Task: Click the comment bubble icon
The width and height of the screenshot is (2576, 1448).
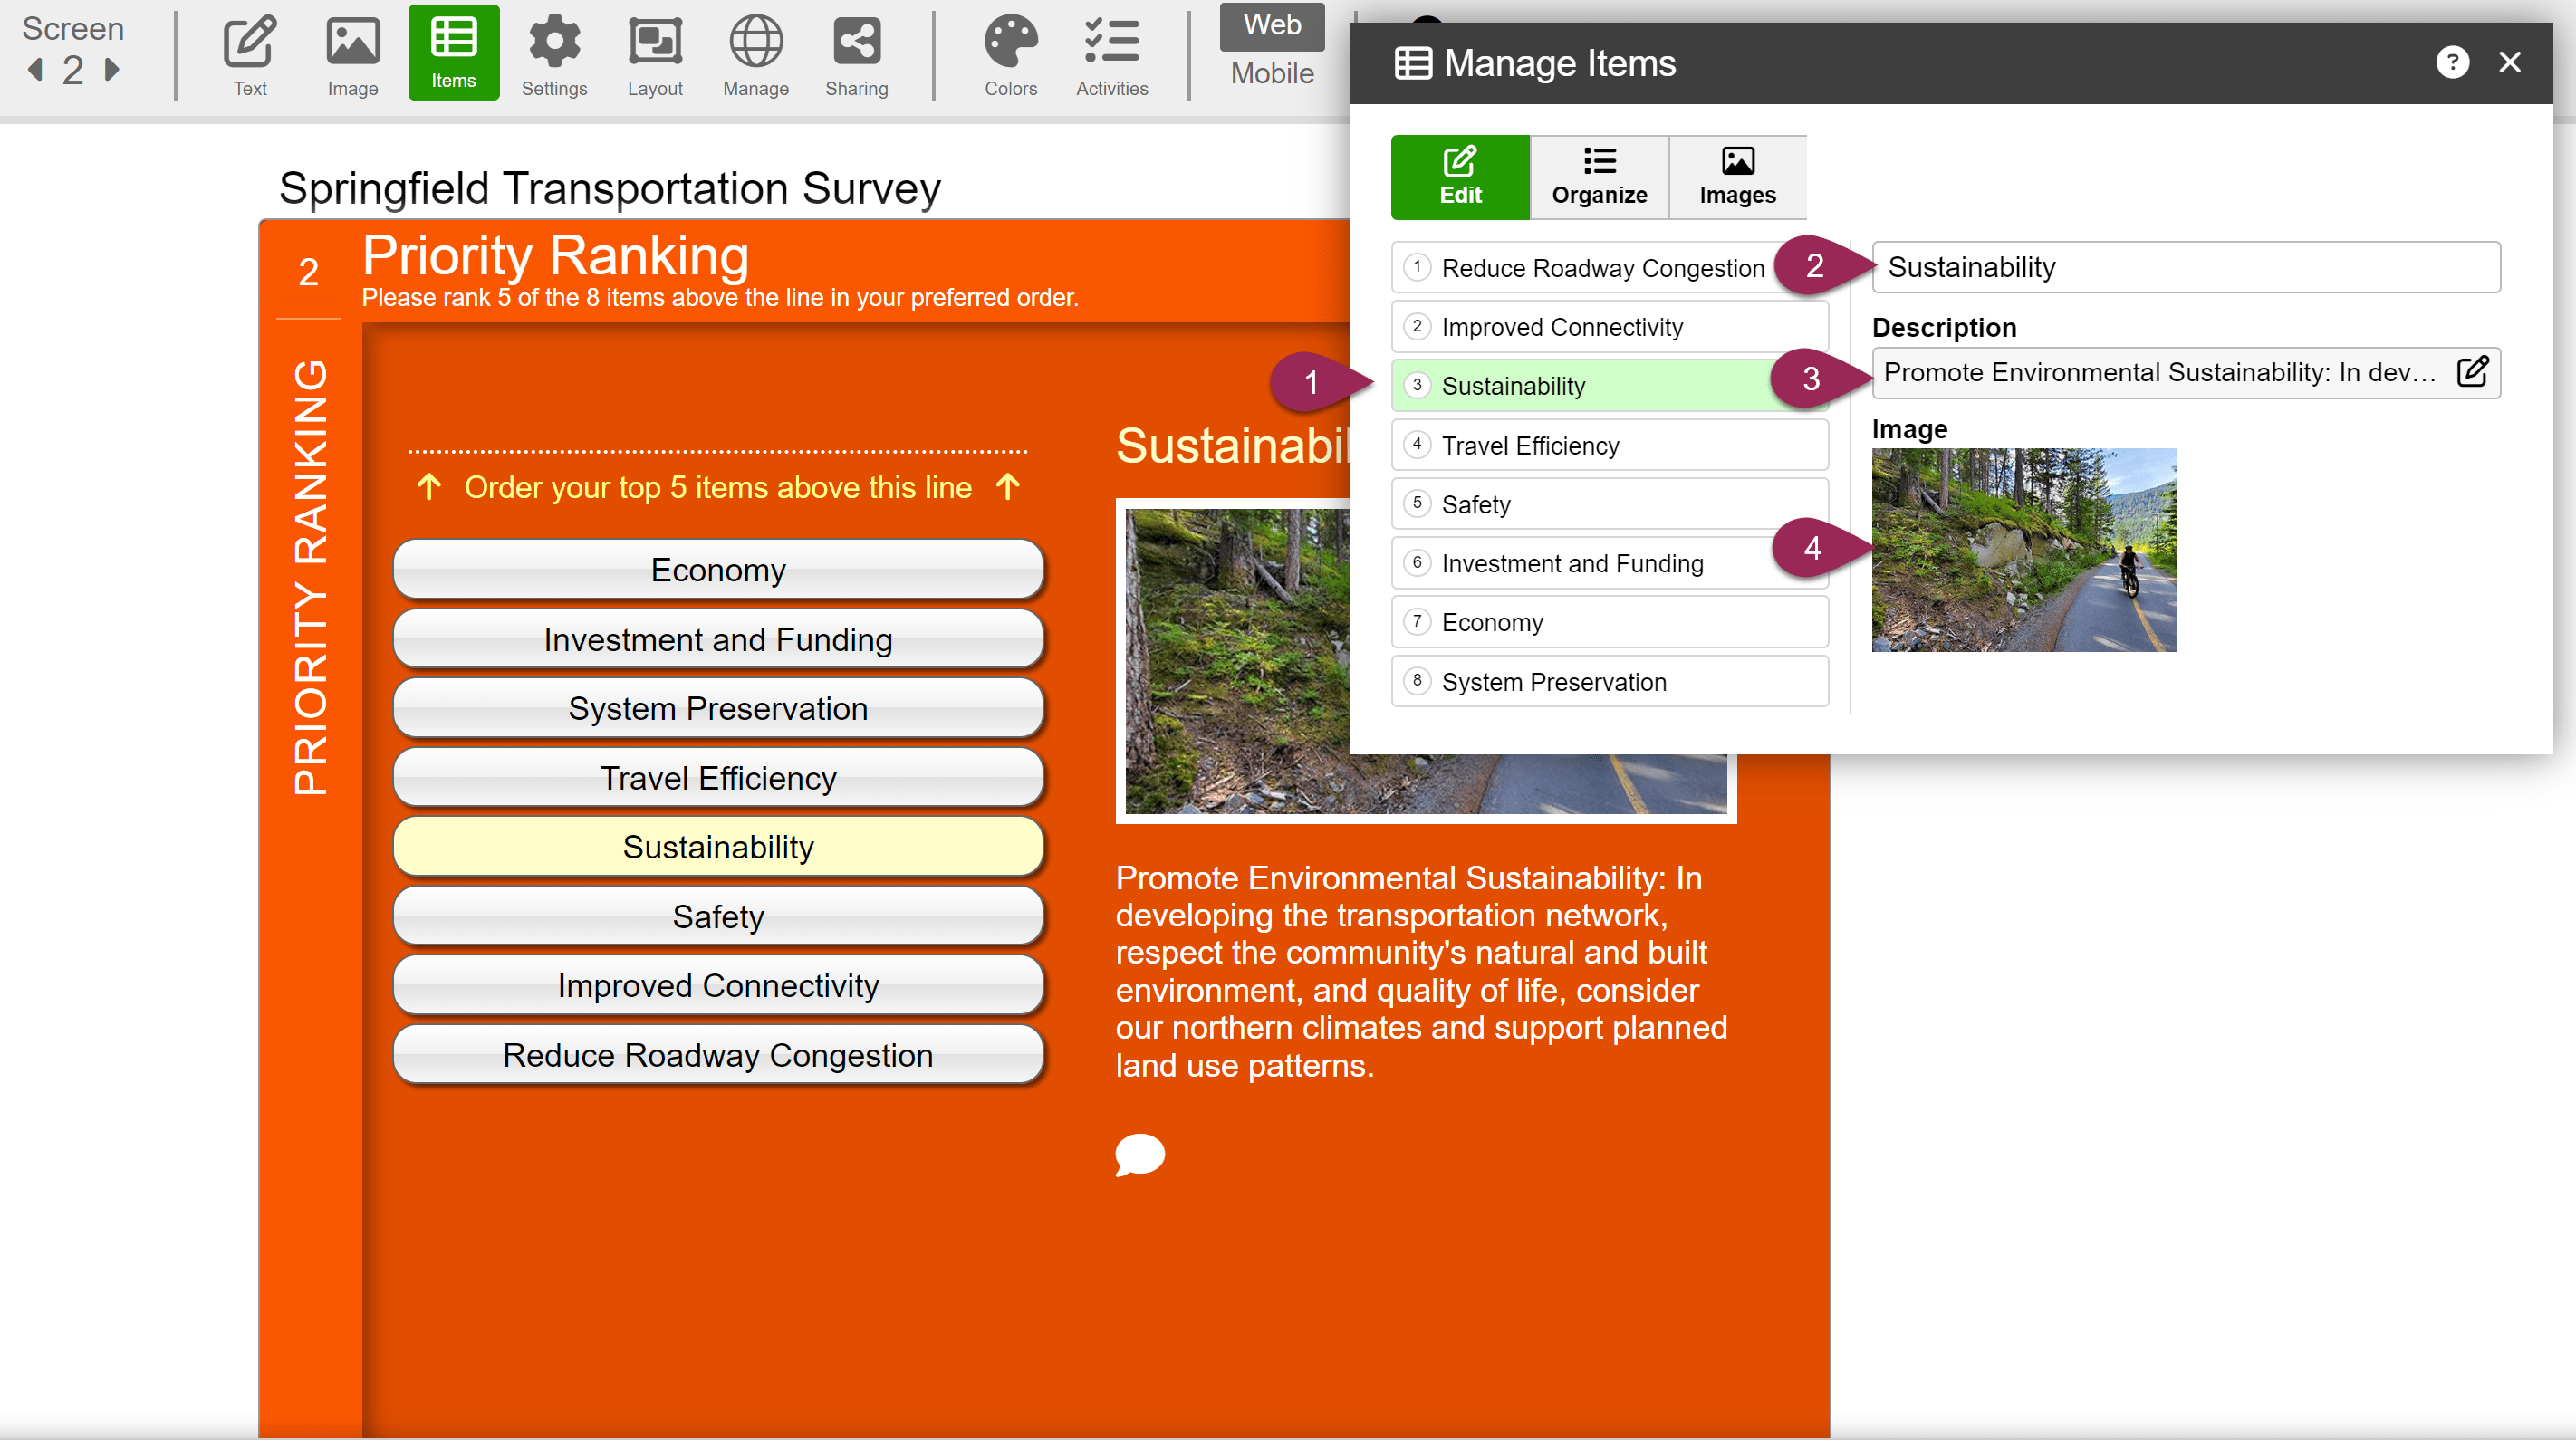Action: [1140, 1154]
